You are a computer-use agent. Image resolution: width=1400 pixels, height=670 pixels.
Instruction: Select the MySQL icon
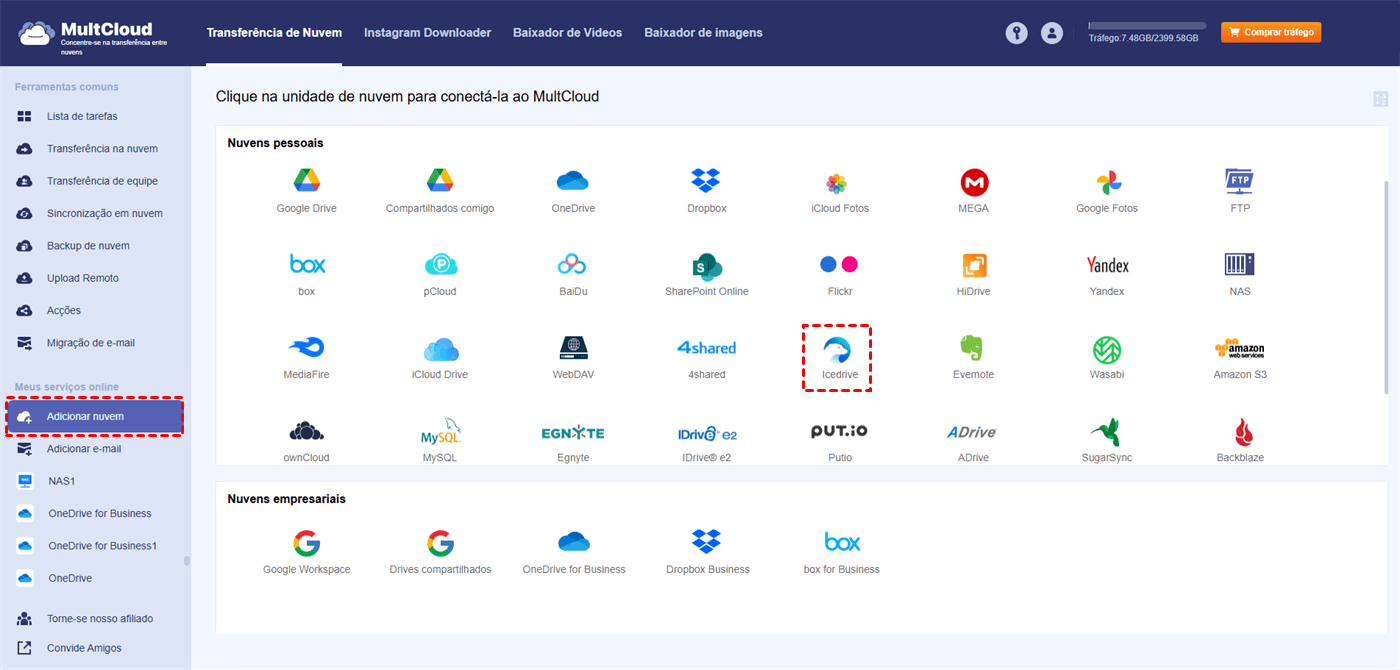click(x=440, y=431)
